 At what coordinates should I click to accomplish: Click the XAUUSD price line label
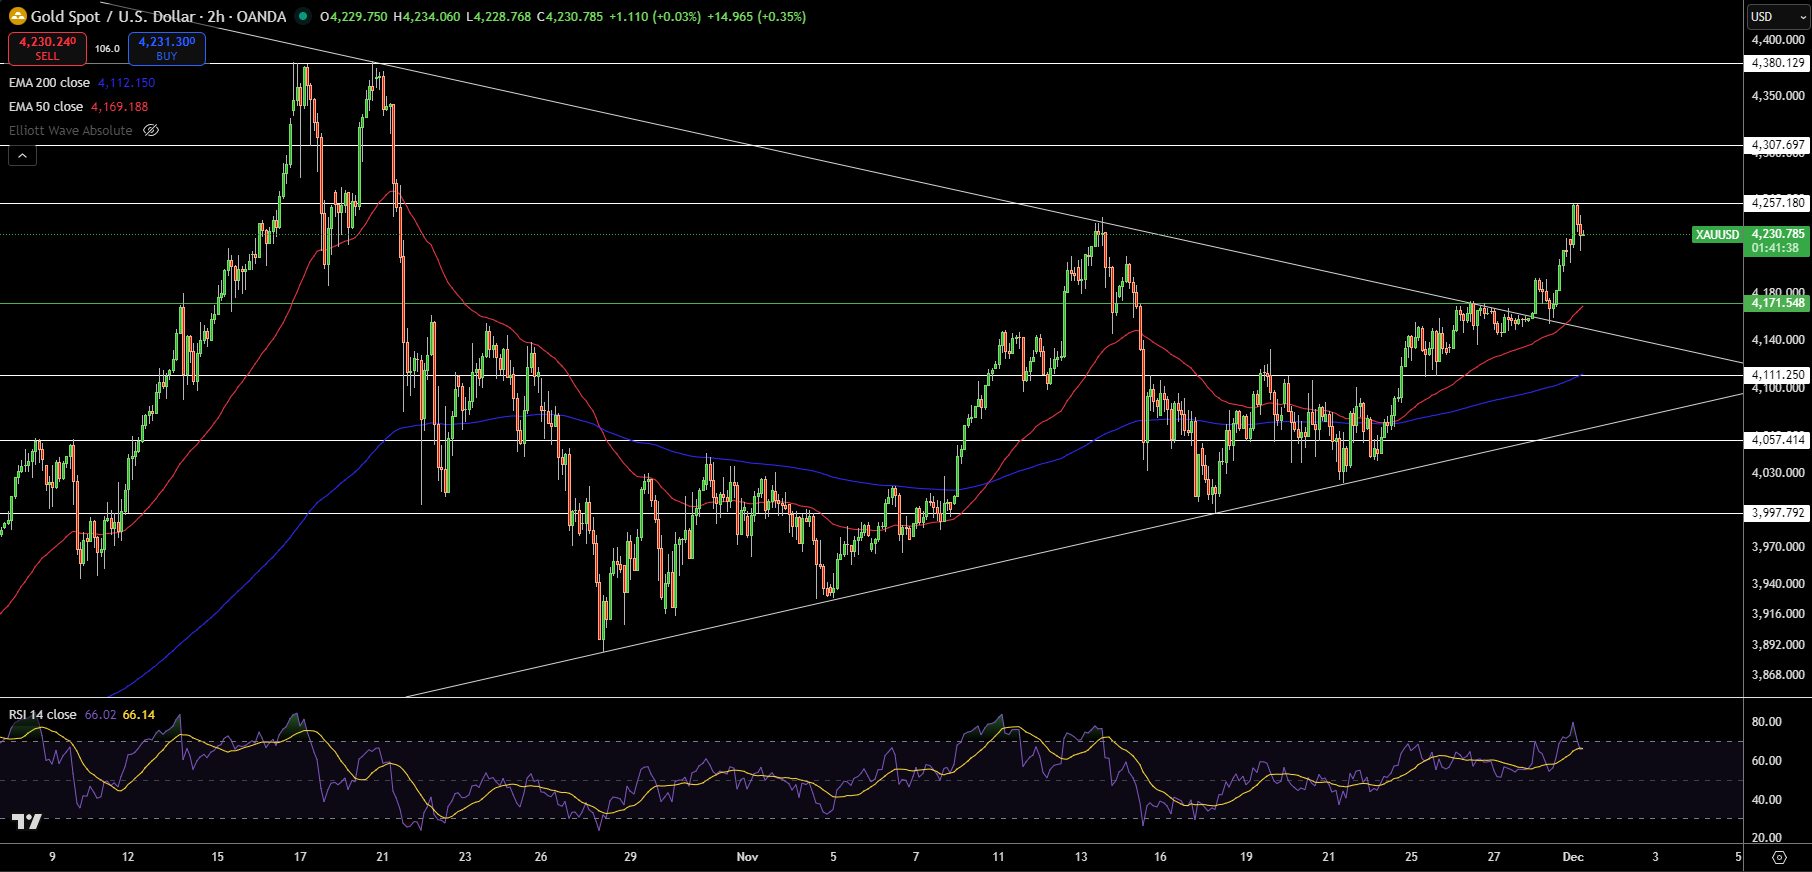pyautogui.click(x=1717, y=235)
